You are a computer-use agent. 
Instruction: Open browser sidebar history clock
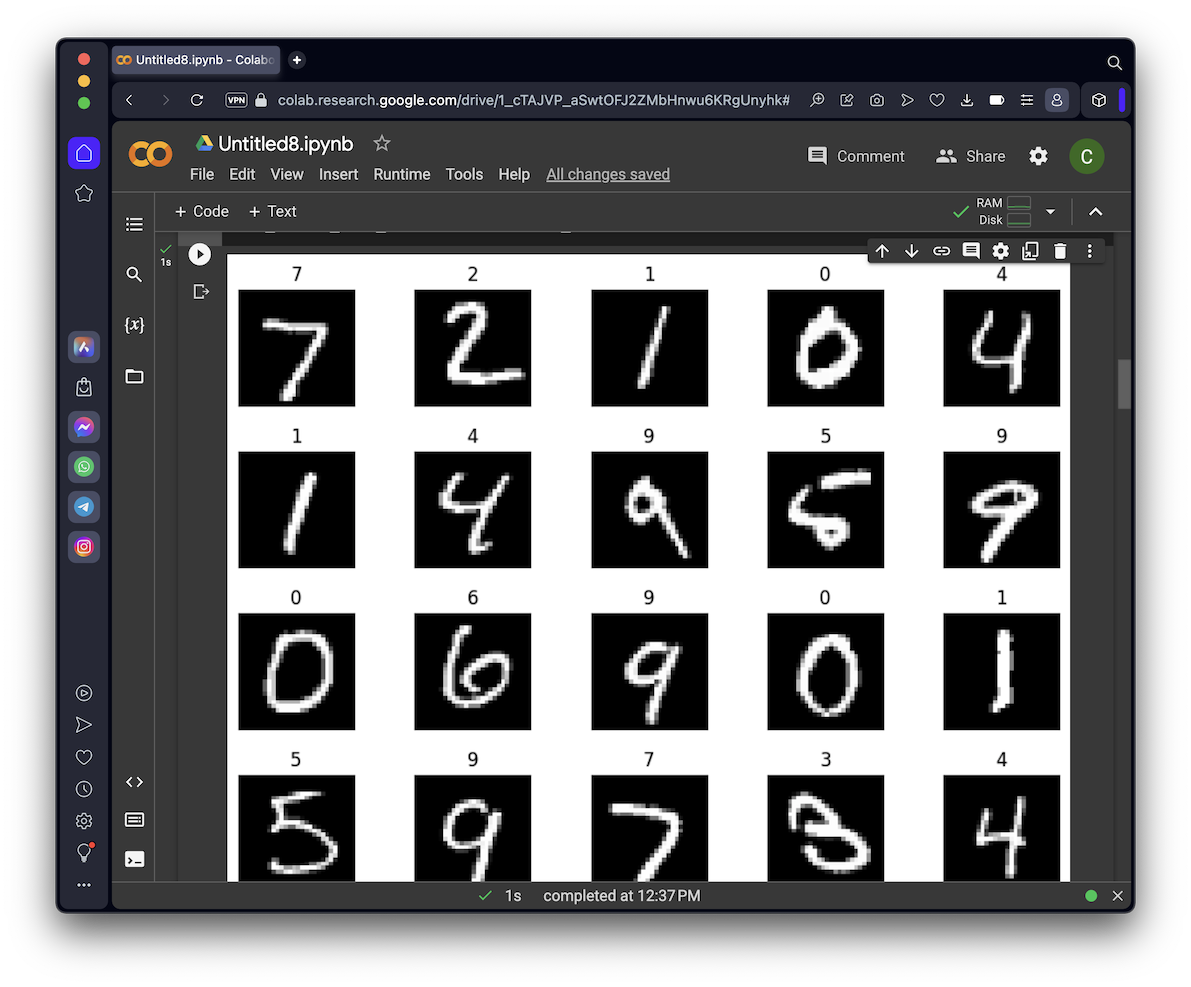[x=84, y=789]
